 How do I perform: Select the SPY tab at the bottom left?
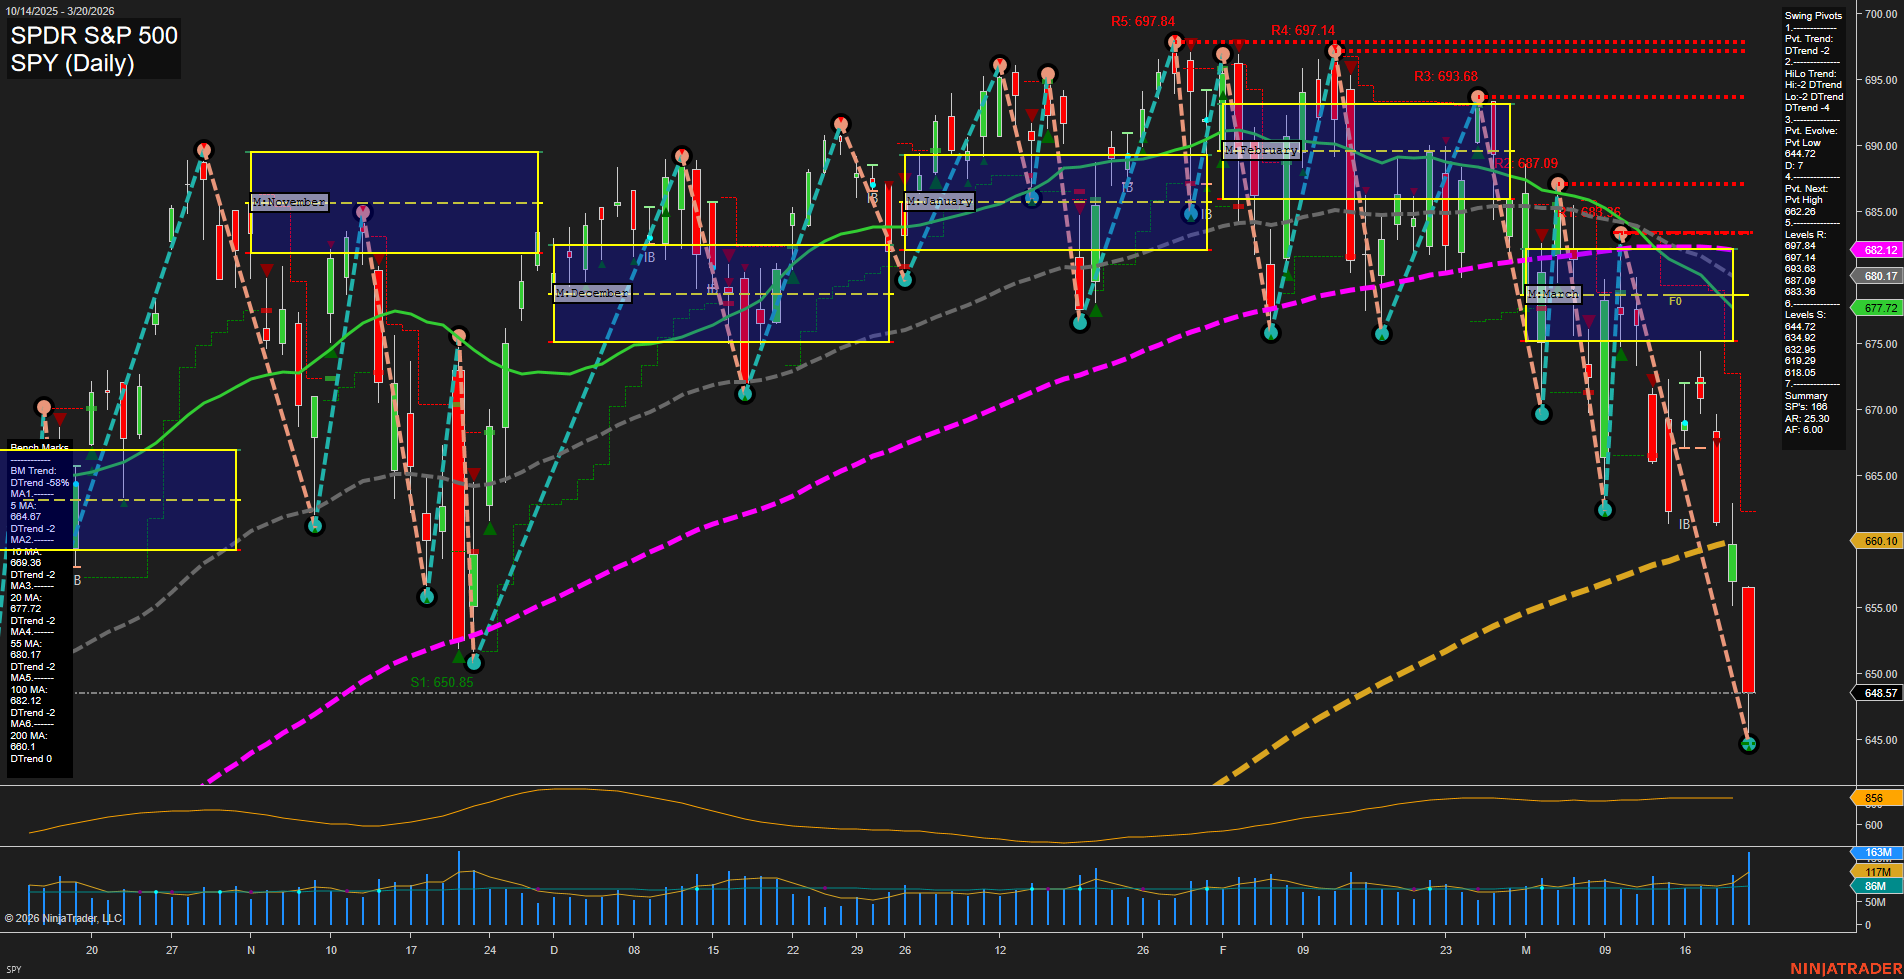15,970
